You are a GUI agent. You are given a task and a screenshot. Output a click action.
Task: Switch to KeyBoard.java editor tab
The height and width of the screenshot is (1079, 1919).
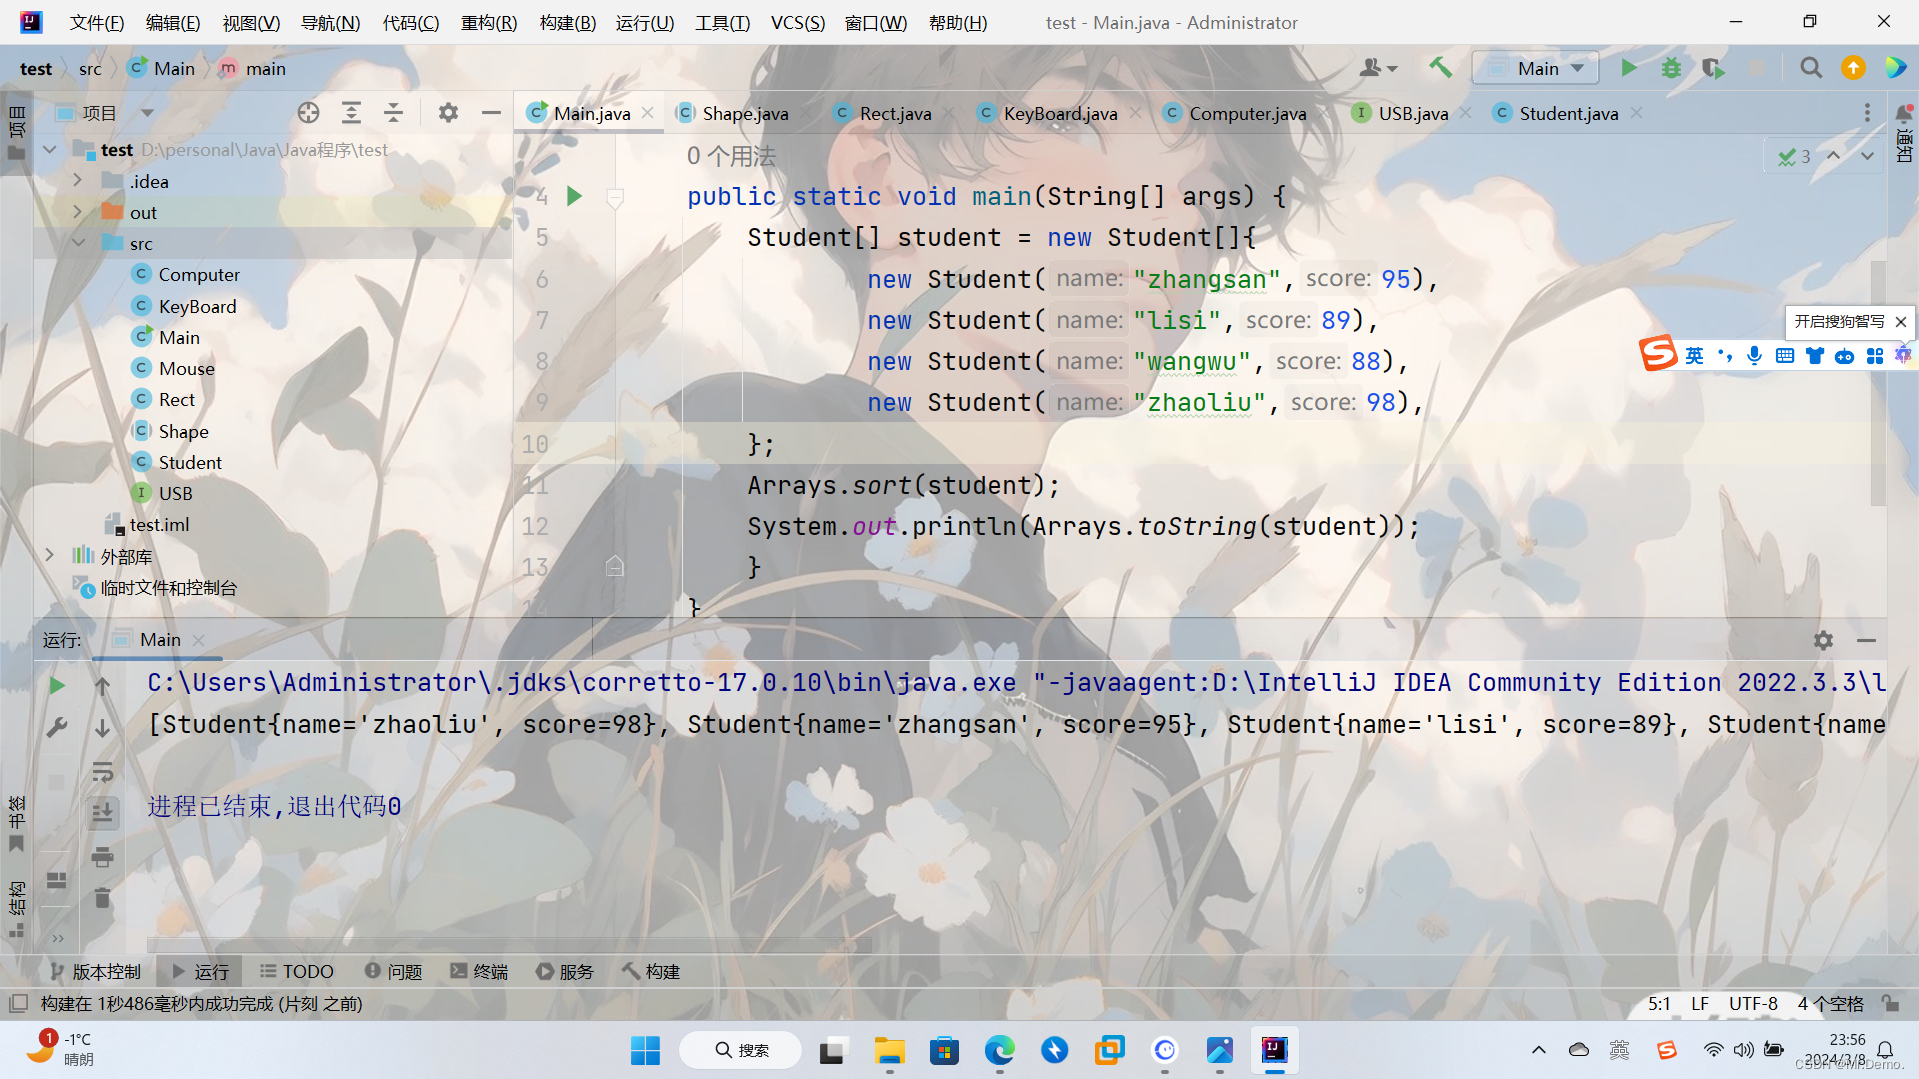pyautogui.click(x=1060, y=113)
